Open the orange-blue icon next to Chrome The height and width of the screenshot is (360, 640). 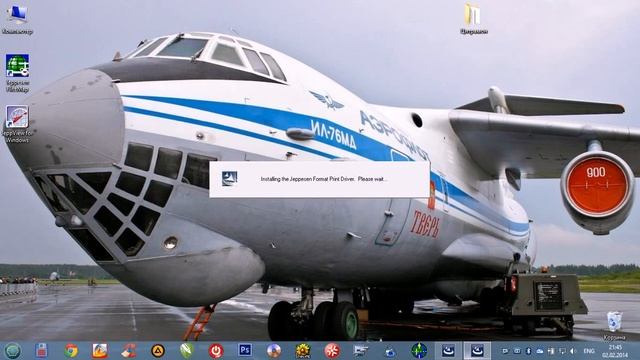(100, 351)
